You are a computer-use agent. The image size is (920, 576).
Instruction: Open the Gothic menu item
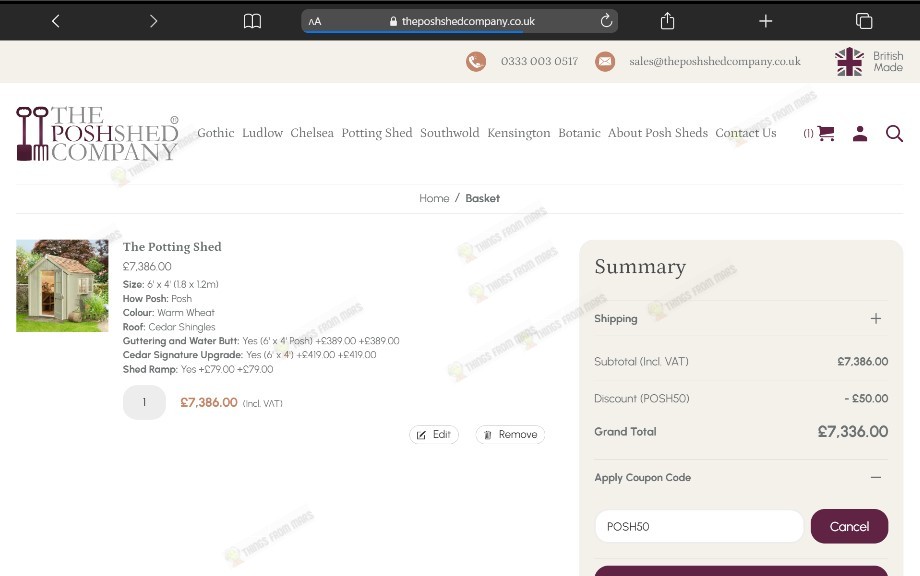pyautogui.click(x=216, y=133)
